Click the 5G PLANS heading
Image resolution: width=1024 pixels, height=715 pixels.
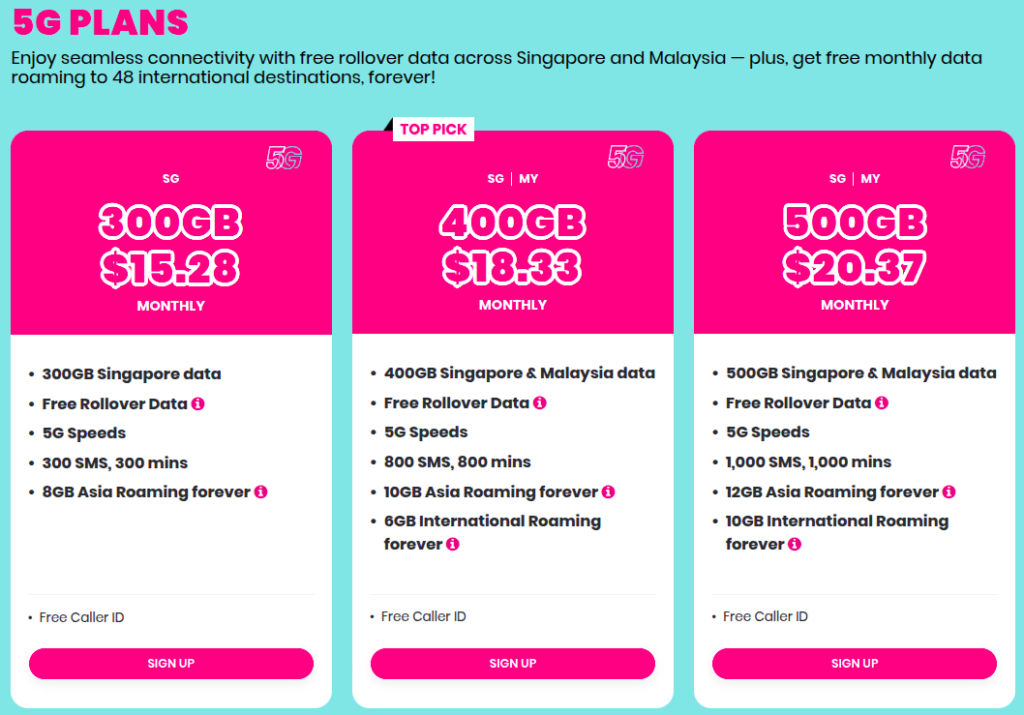(x=100, y=22)
